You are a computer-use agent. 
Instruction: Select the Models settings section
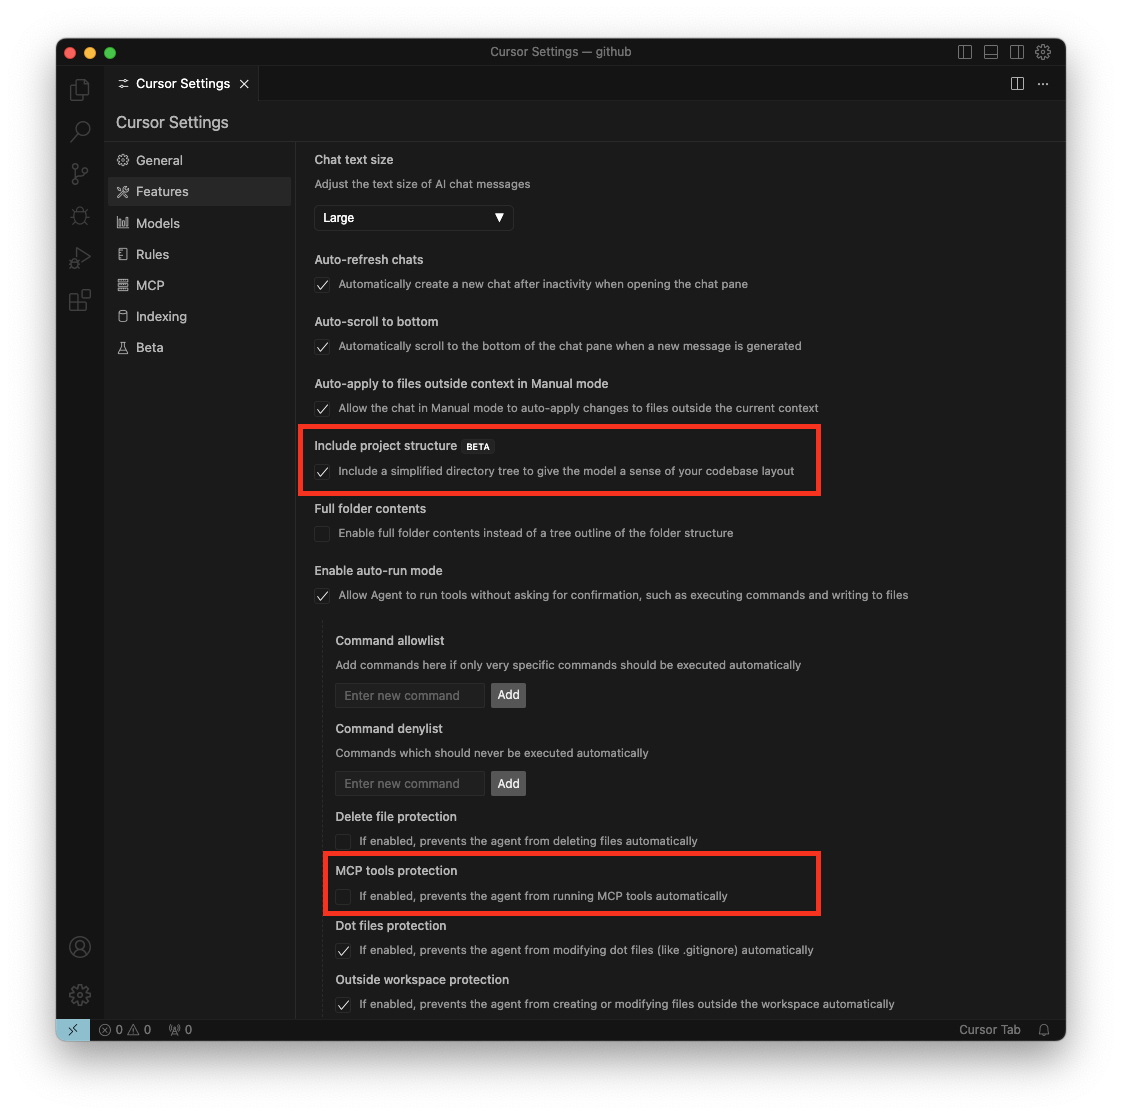158,223
